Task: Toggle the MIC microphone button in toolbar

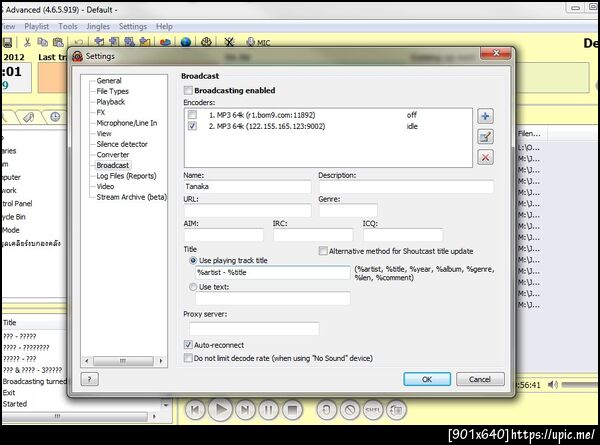Action: point(258,42)
